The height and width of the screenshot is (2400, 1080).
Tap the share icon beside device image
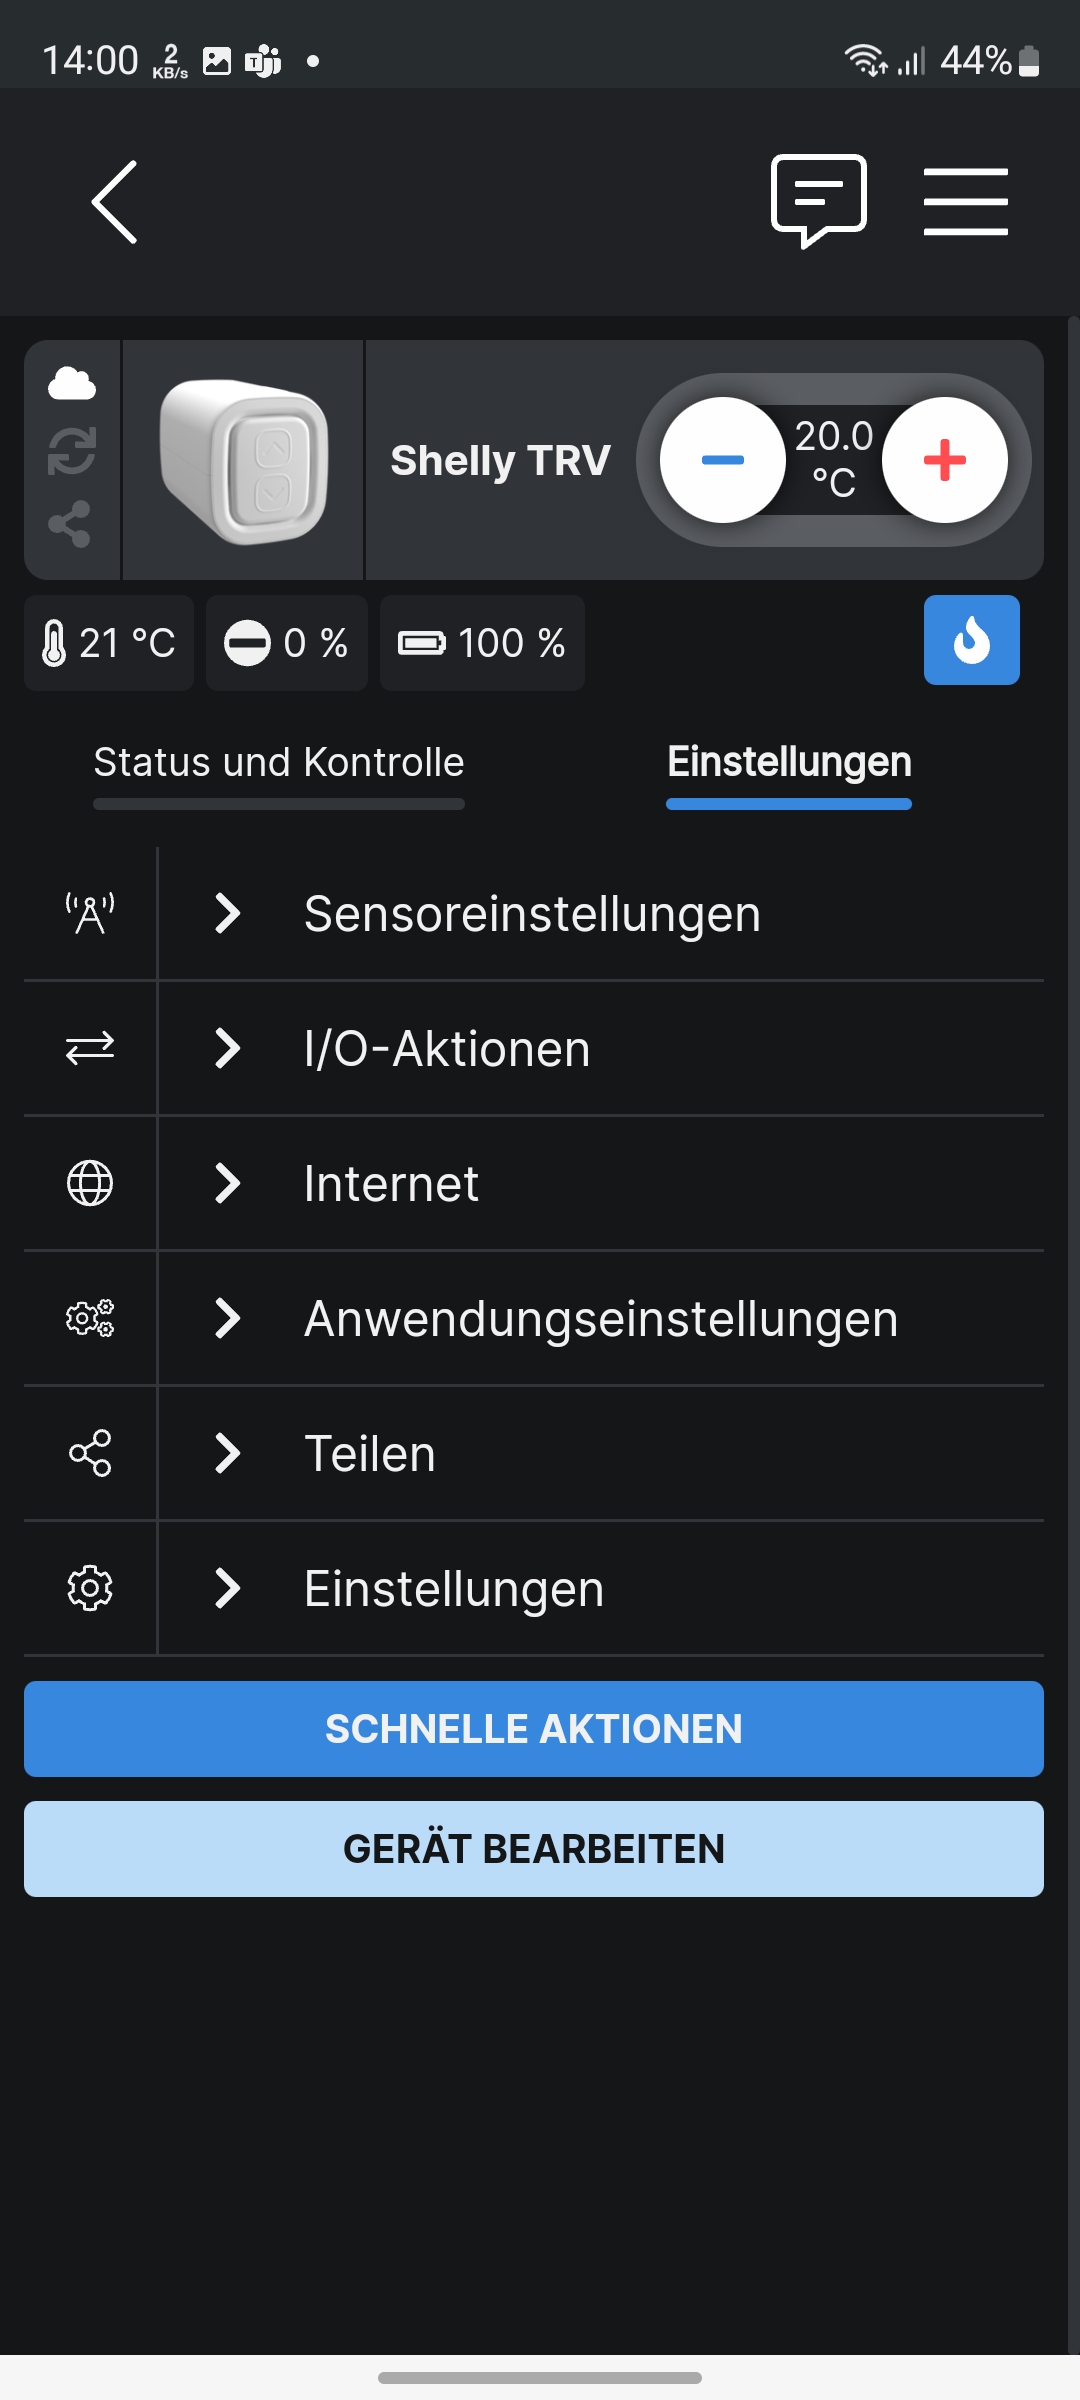pyautogui.click(x=70, y=524)
